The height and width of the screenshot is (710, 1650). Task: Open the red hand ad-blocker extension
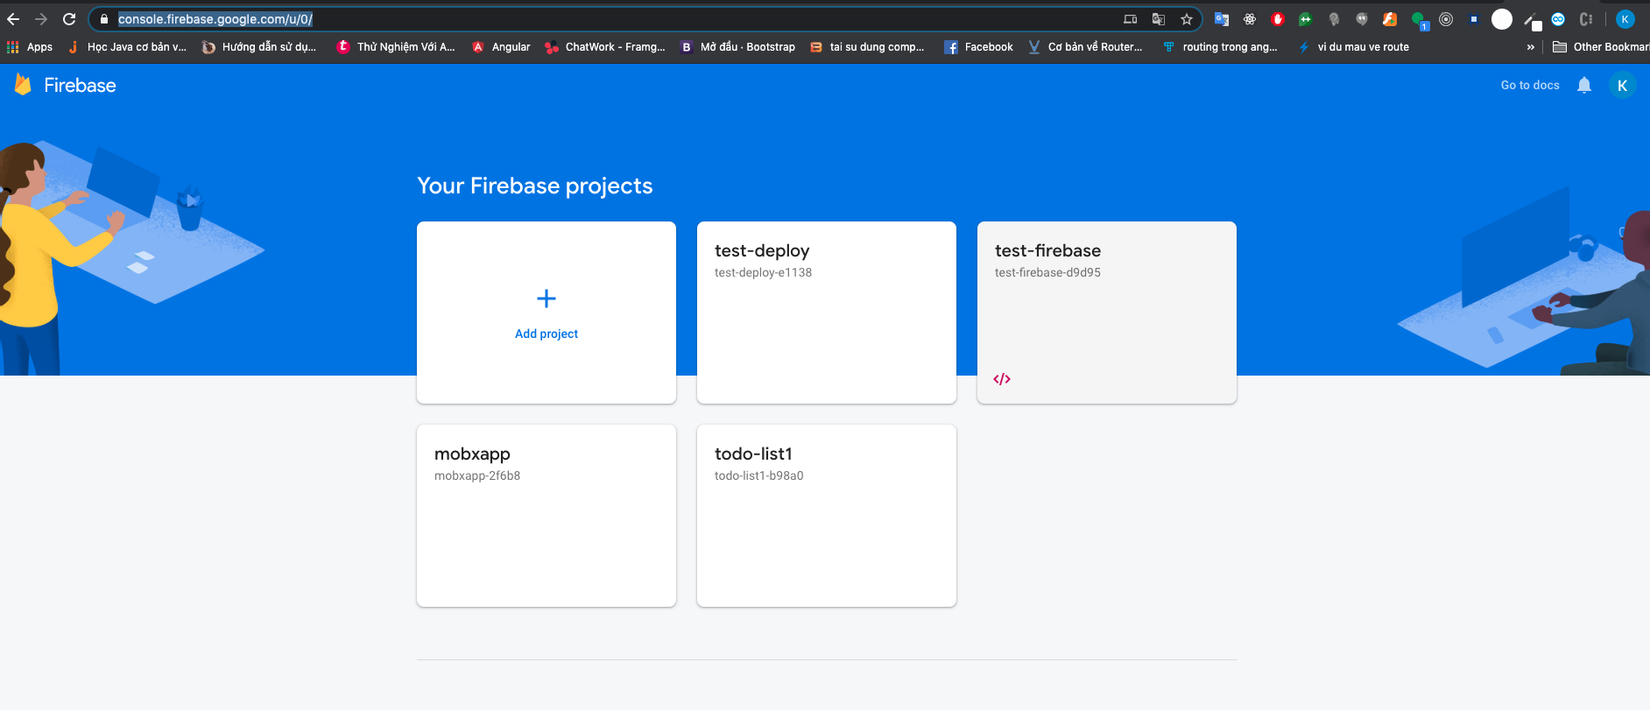point(1277,19)
